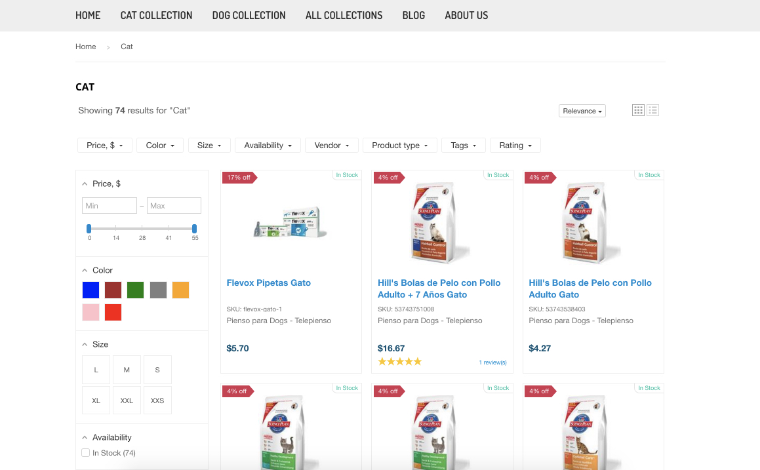Screen dimensions: 760x470
Task: Click the SKU: flevox-gato-1 text
Action: tap(254, 309)
